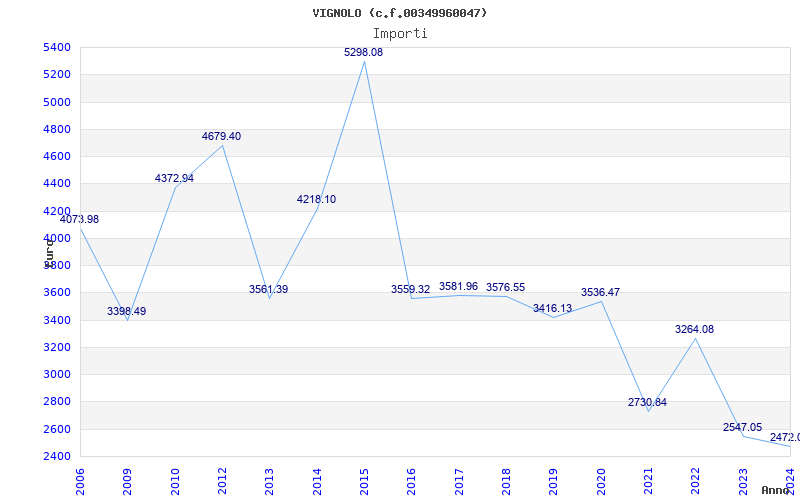Click the 3581.96 data label
Viewport: 800px width, 500px height.
(x=458, y=286)
